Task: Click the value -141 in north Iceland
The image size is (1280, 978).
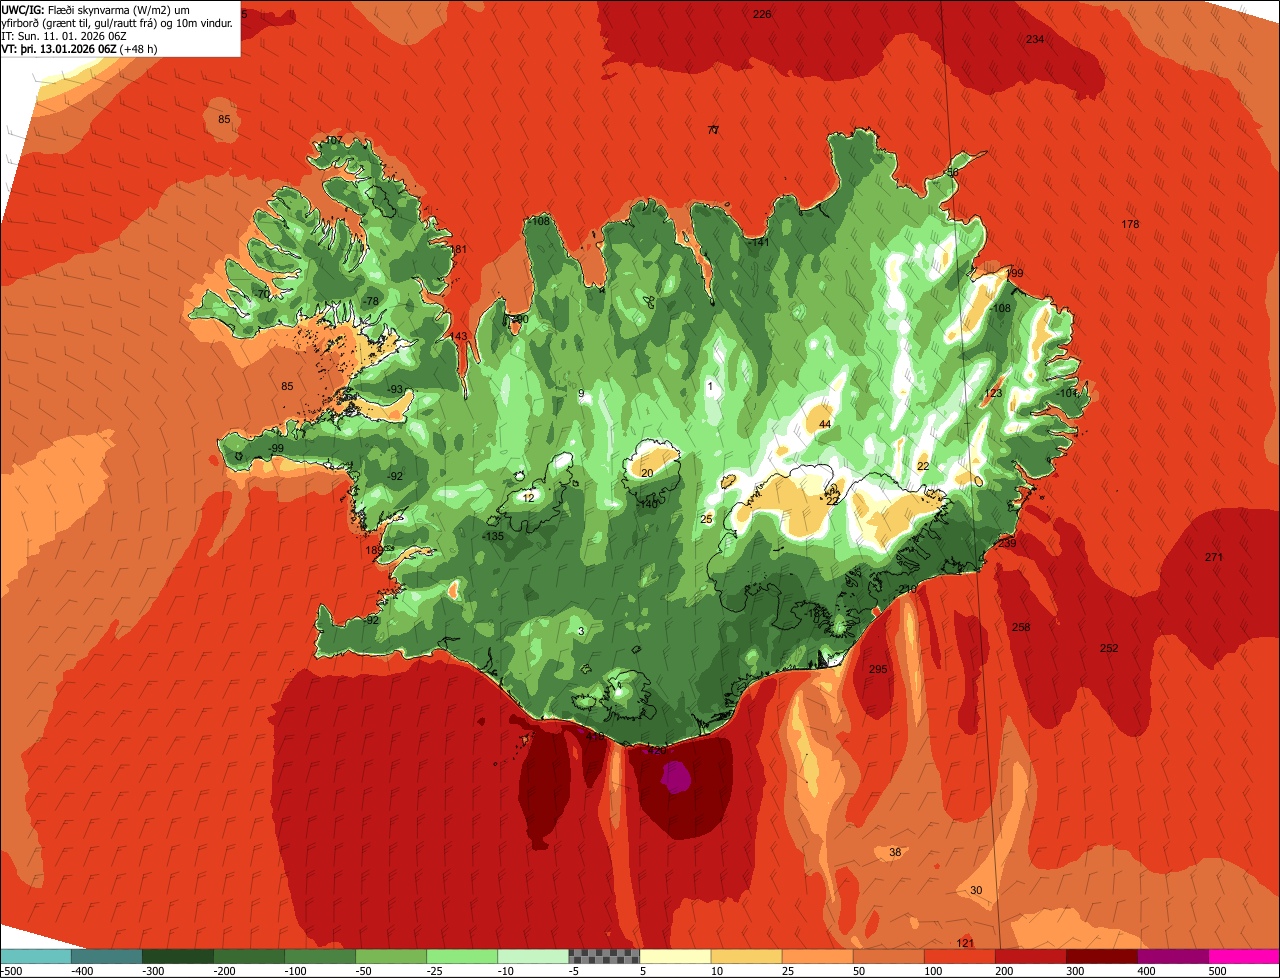Action: click(759, 242)
